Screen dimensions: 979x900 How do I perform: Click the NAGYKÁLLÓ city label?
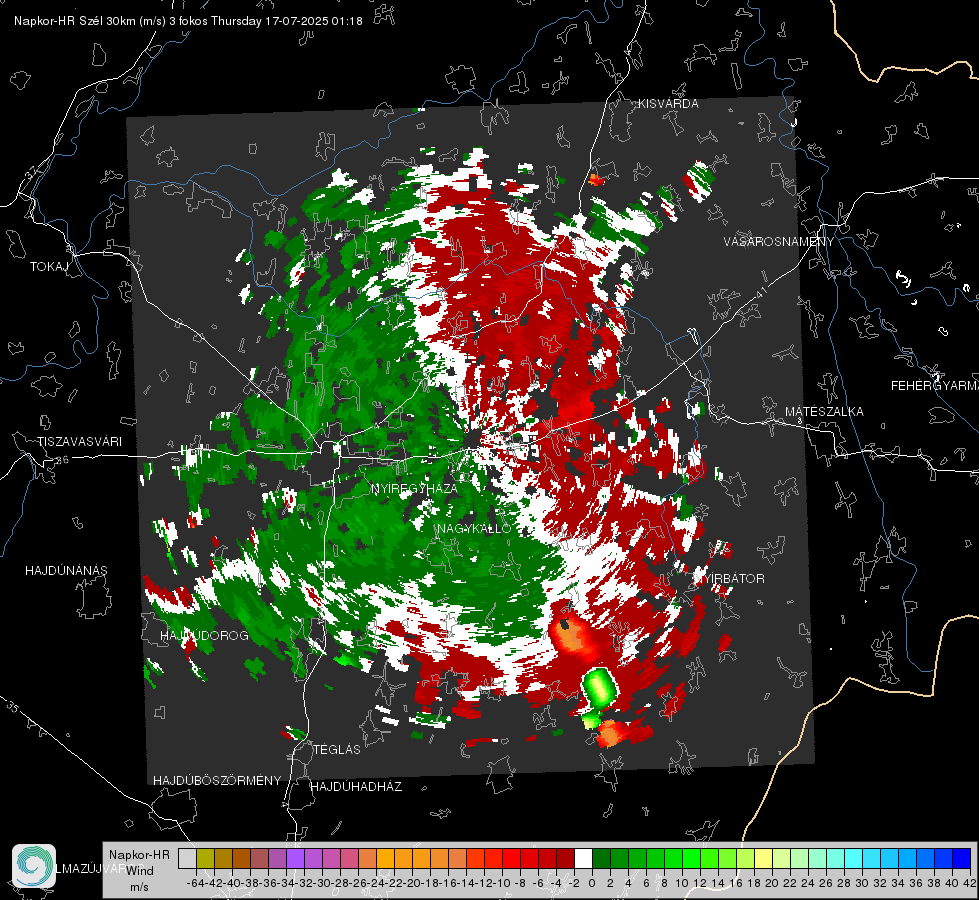point(474,529)
